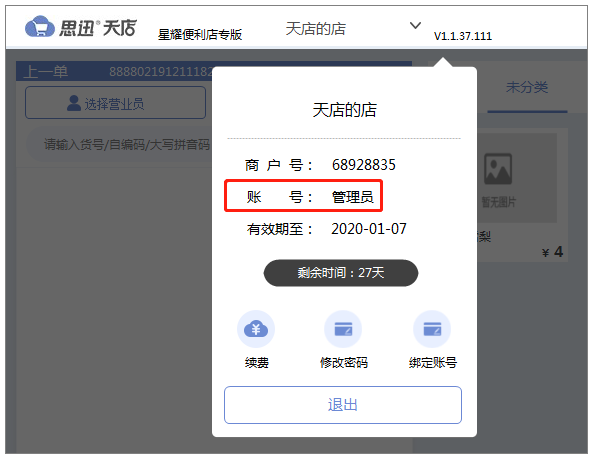
Task: Click the 退出 logout button
Action: click(342, 405)
